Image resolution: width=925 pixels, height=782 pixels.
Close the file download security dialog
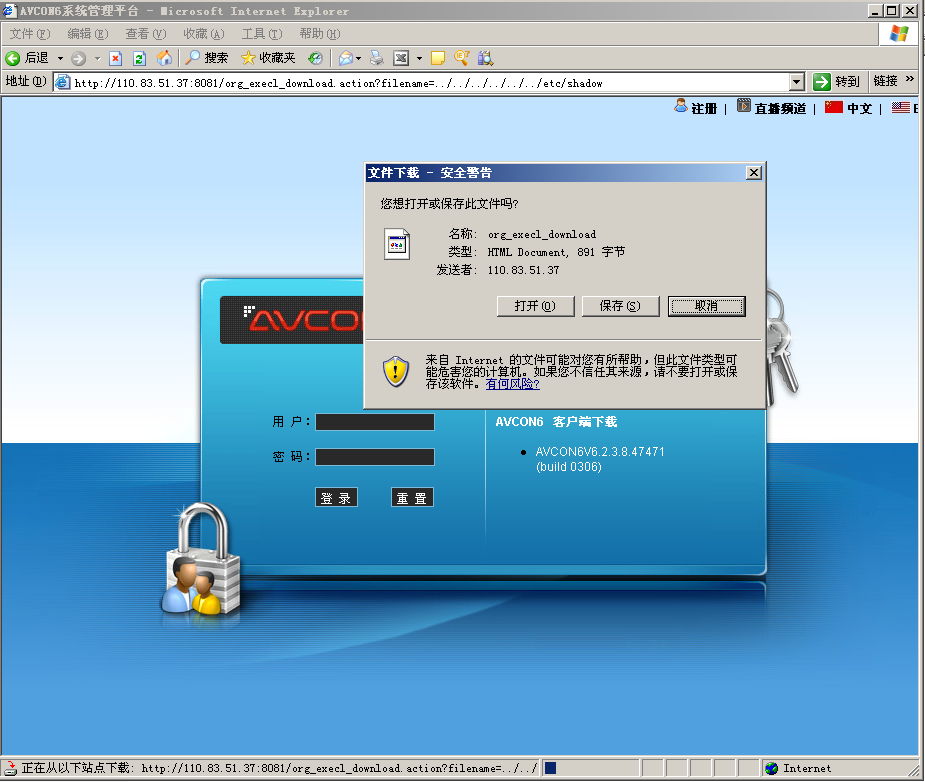[753, 173]
